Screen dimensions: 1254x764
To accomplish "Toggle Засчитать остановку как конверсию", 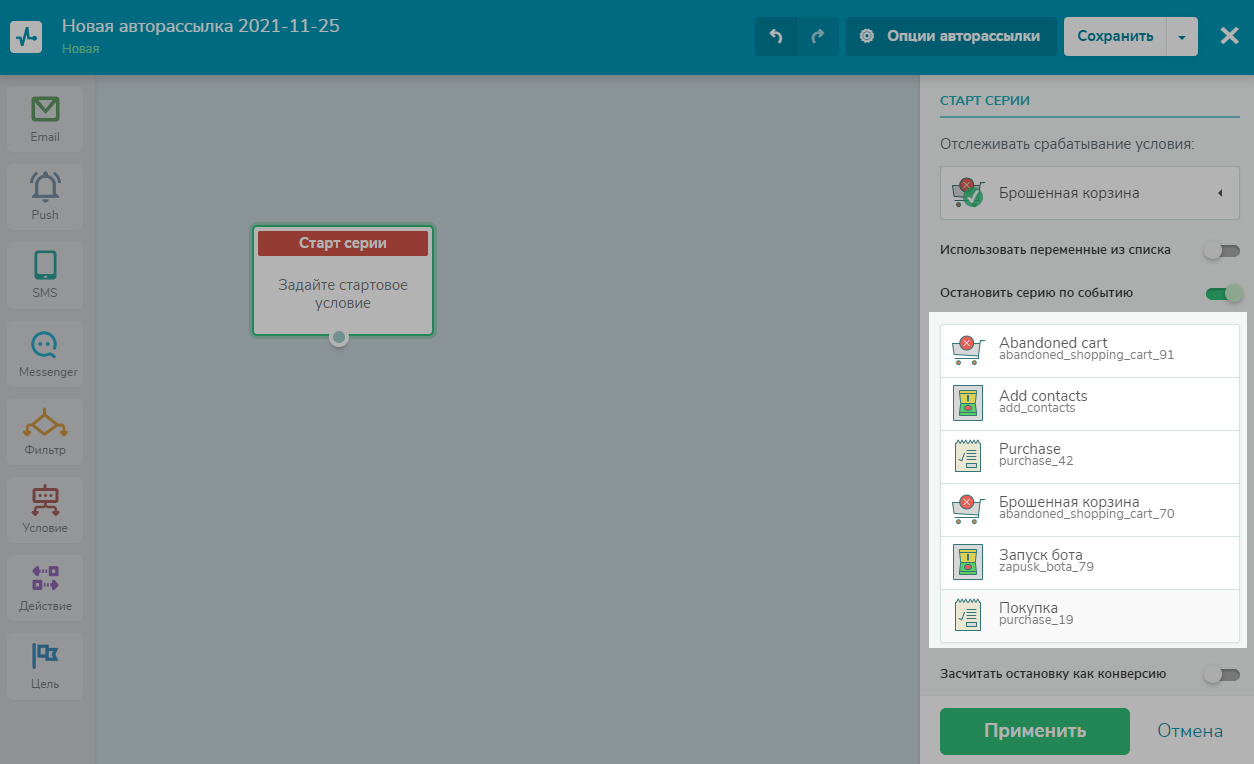I will click(1222, 674).
